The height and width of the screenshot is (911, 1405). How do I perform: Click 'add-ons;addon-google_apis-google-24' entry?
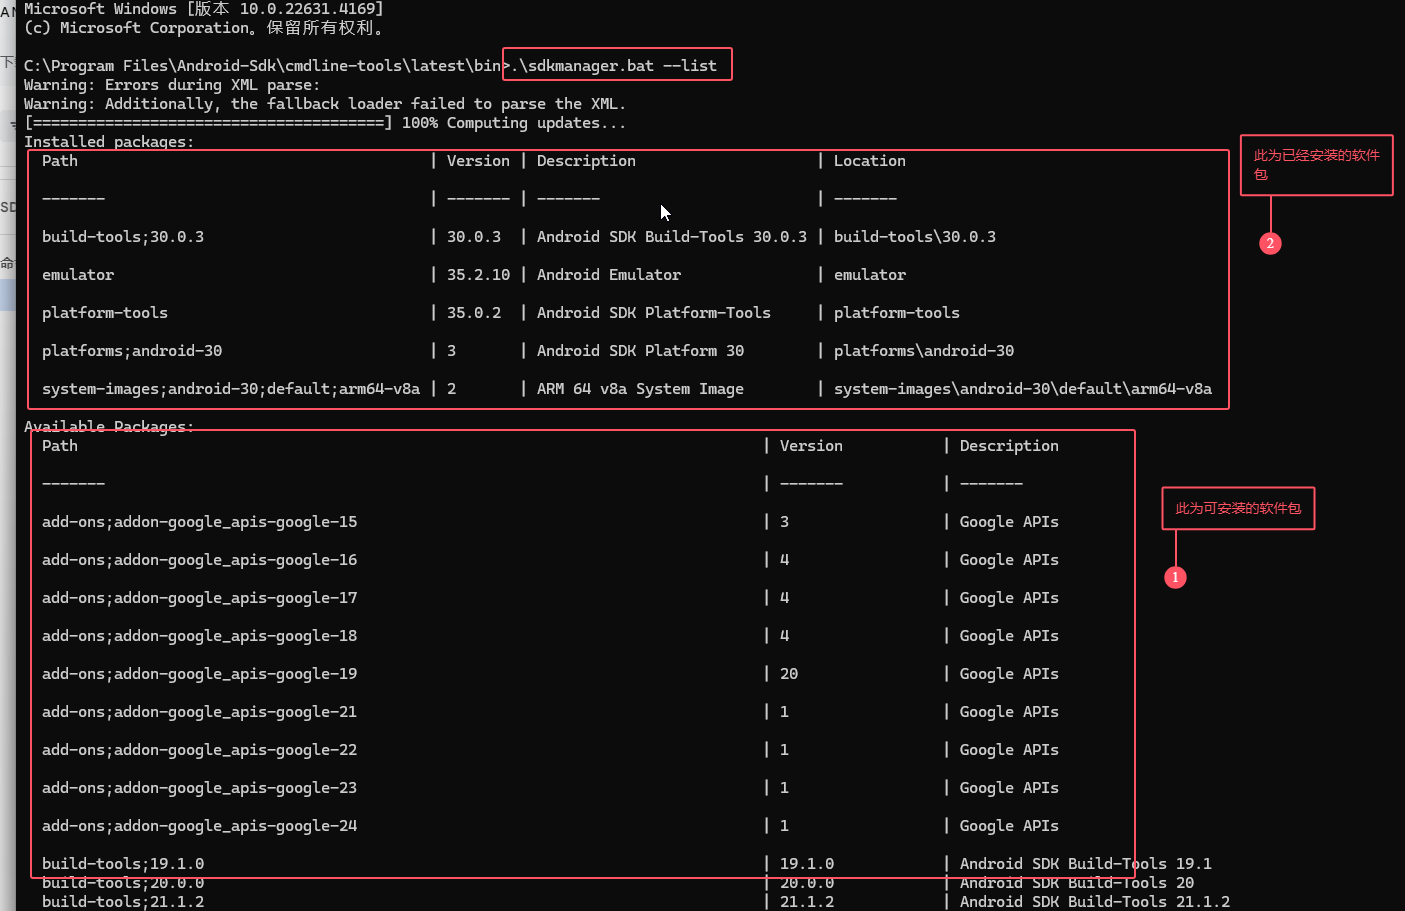(200, 826)
